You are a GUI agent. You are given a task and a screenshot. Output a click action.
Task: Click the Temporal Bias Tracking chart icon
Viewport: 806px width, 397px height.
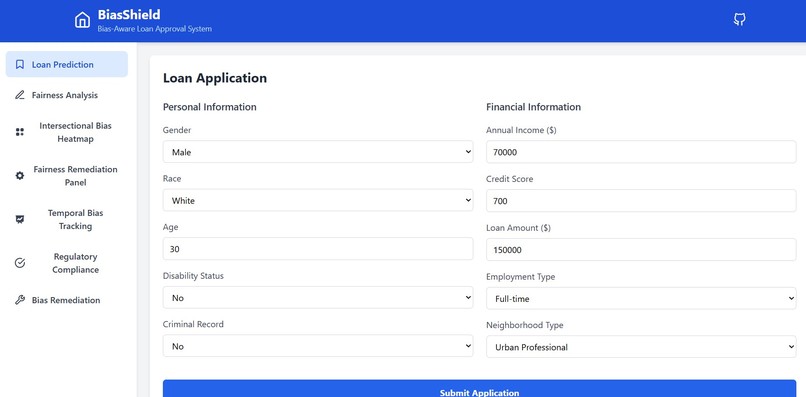(20, 220)
